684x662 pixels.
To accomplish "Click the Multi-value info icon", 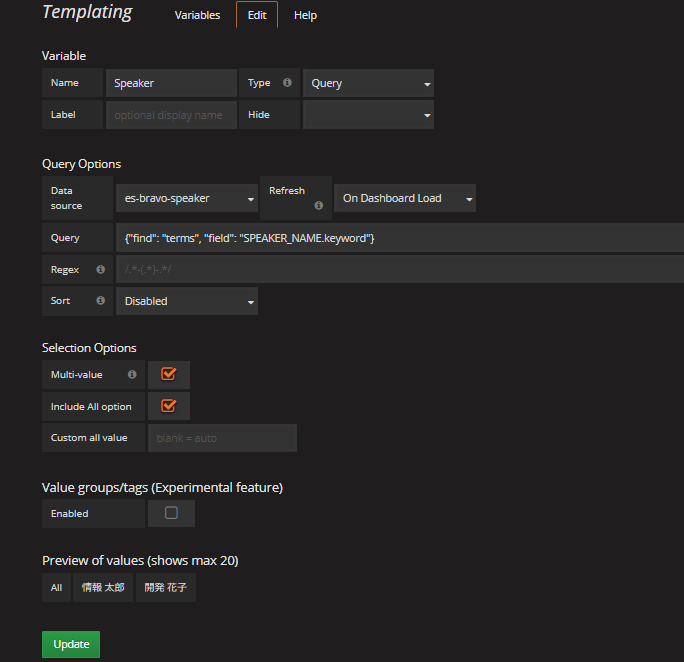I will pyautogui.click(x=132, y=375).
